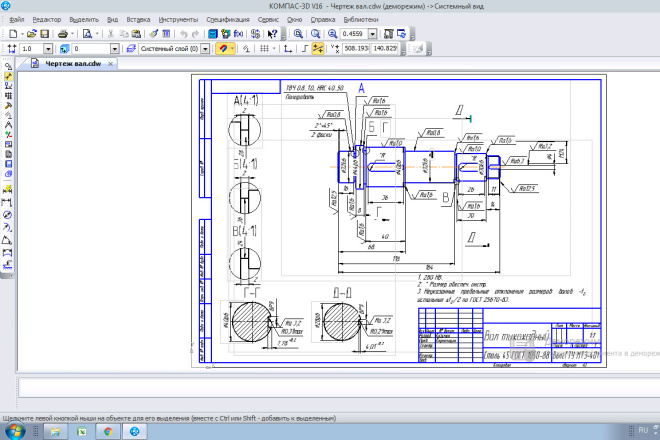Click the X coordinate field 508.193
The width and height of the screenshot is (660, 440).
click(x=356, y=48)
